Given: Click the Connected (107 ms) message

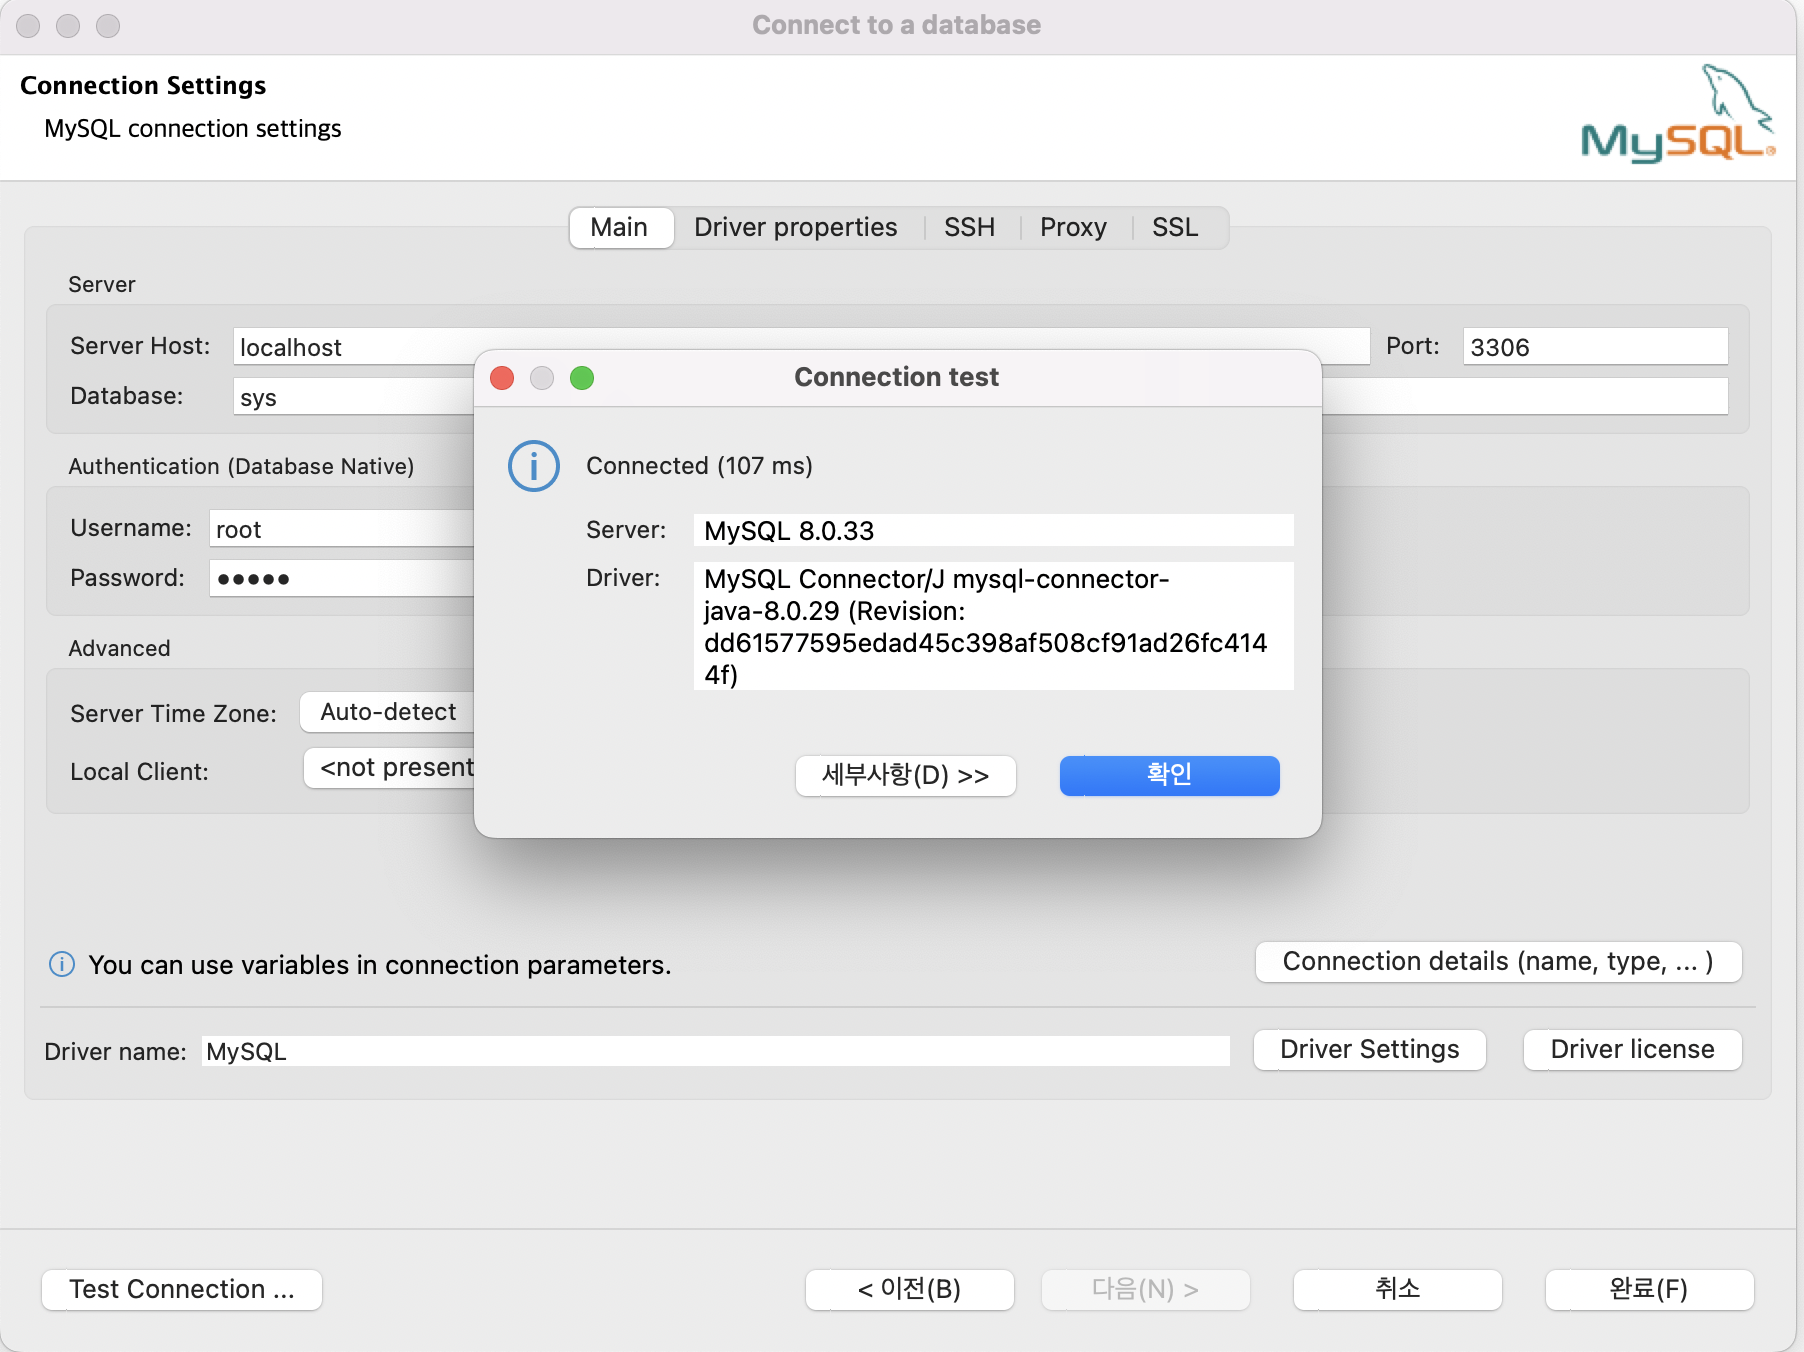Looking at the screenshot, I should (699, 466).
